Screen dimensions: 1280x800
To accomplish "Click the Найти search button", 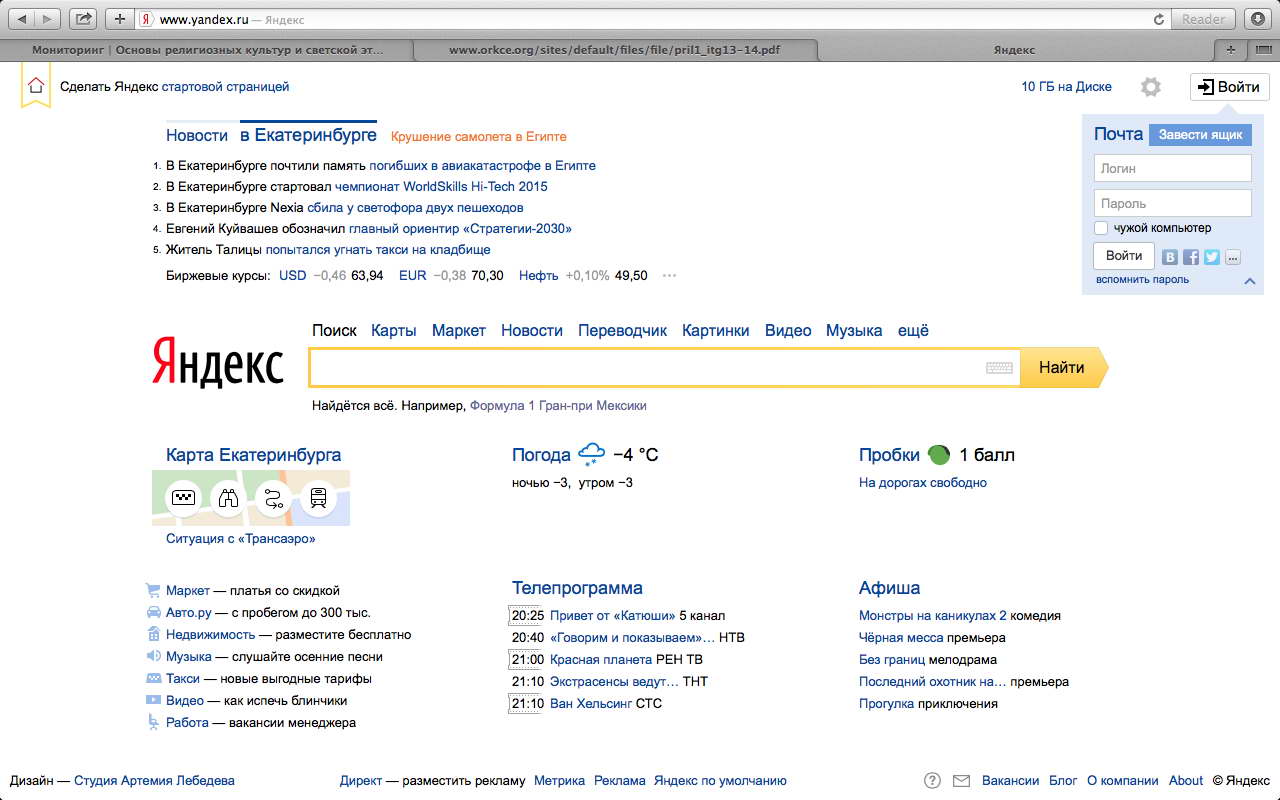I will (x=1062, y=367).
